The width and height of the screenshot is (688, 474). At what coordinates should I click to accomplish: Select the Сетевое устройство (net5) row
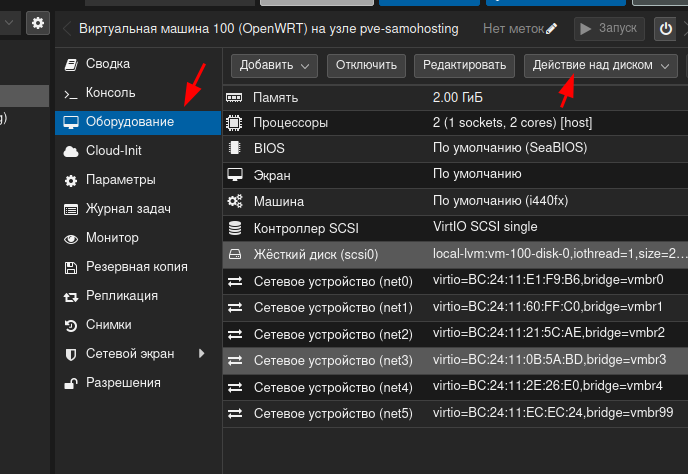[455, 413]
